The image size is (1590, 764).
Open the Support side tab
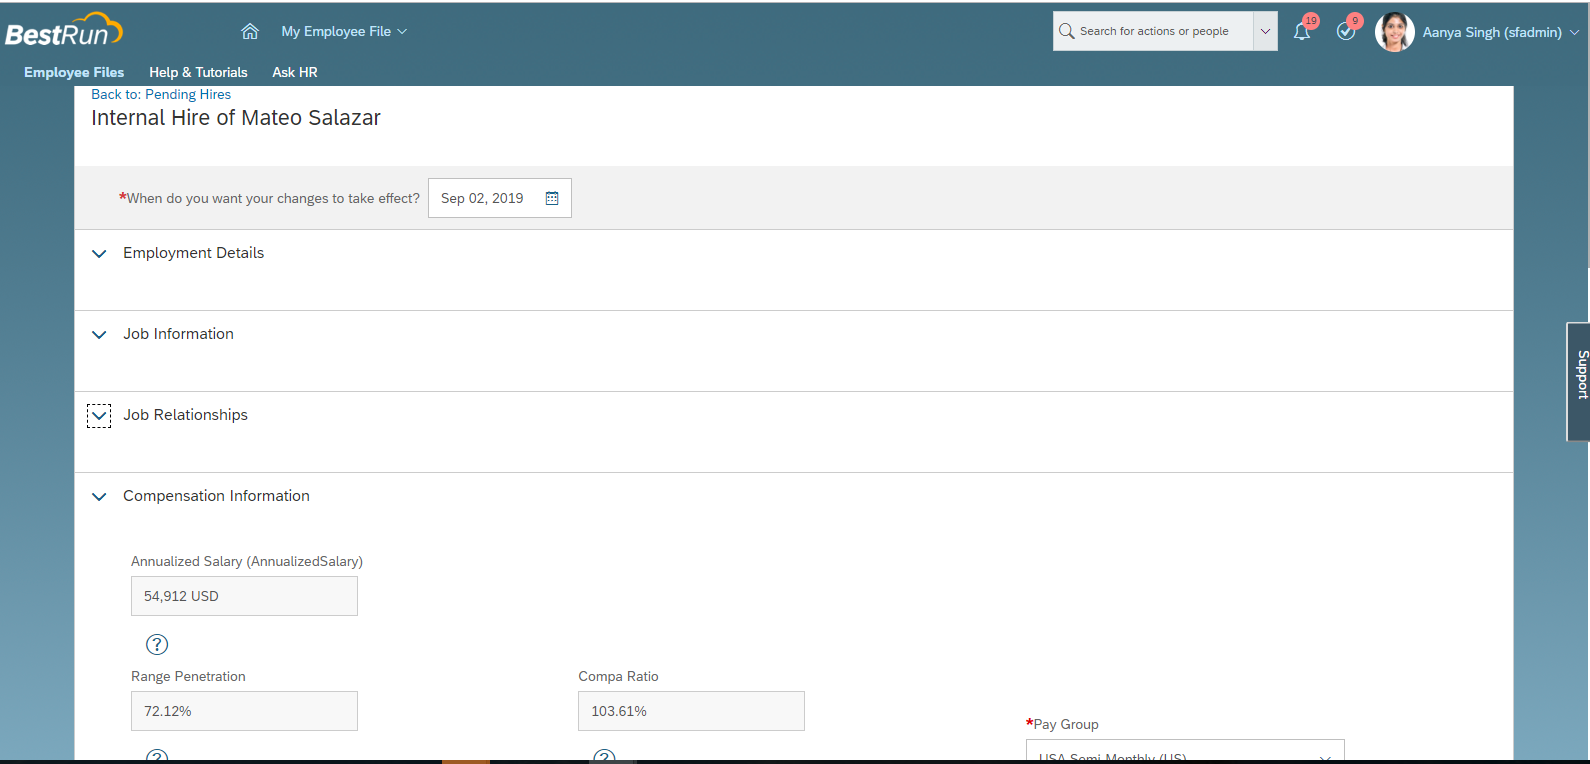(x=1579, y=381)
